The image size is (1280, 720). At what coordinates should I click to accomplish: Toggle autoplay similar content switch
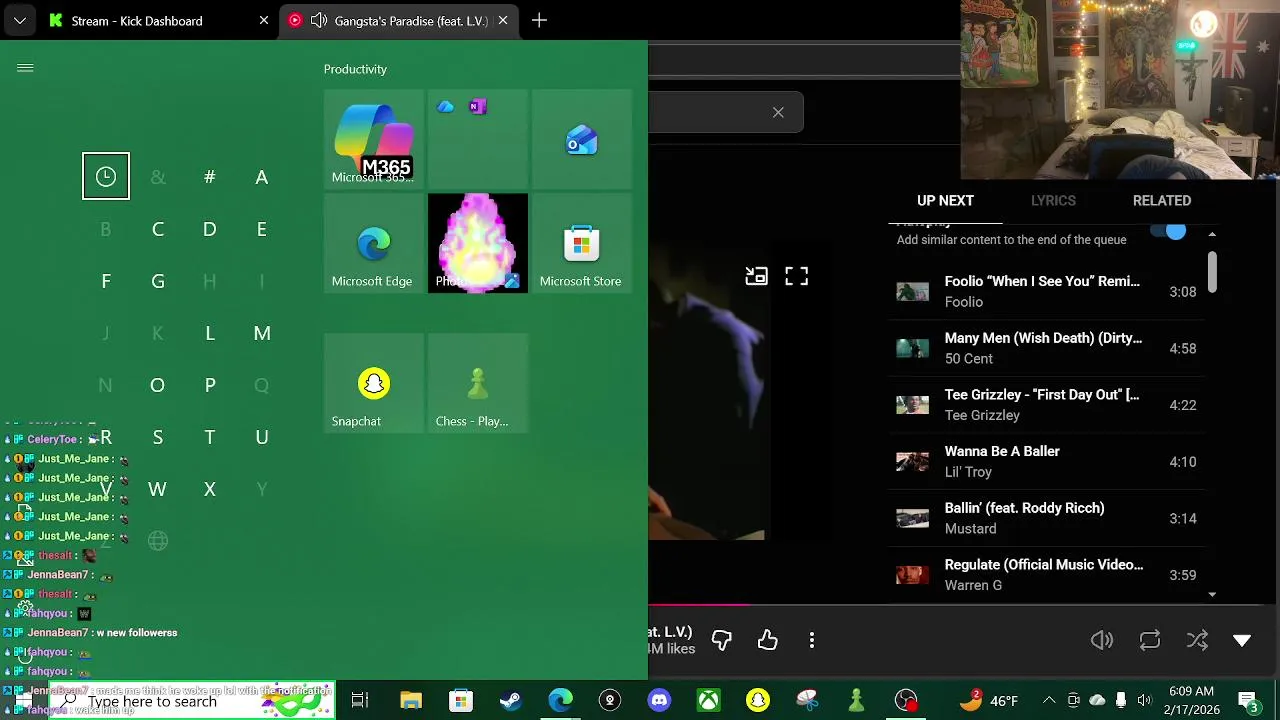(1168, 232)
